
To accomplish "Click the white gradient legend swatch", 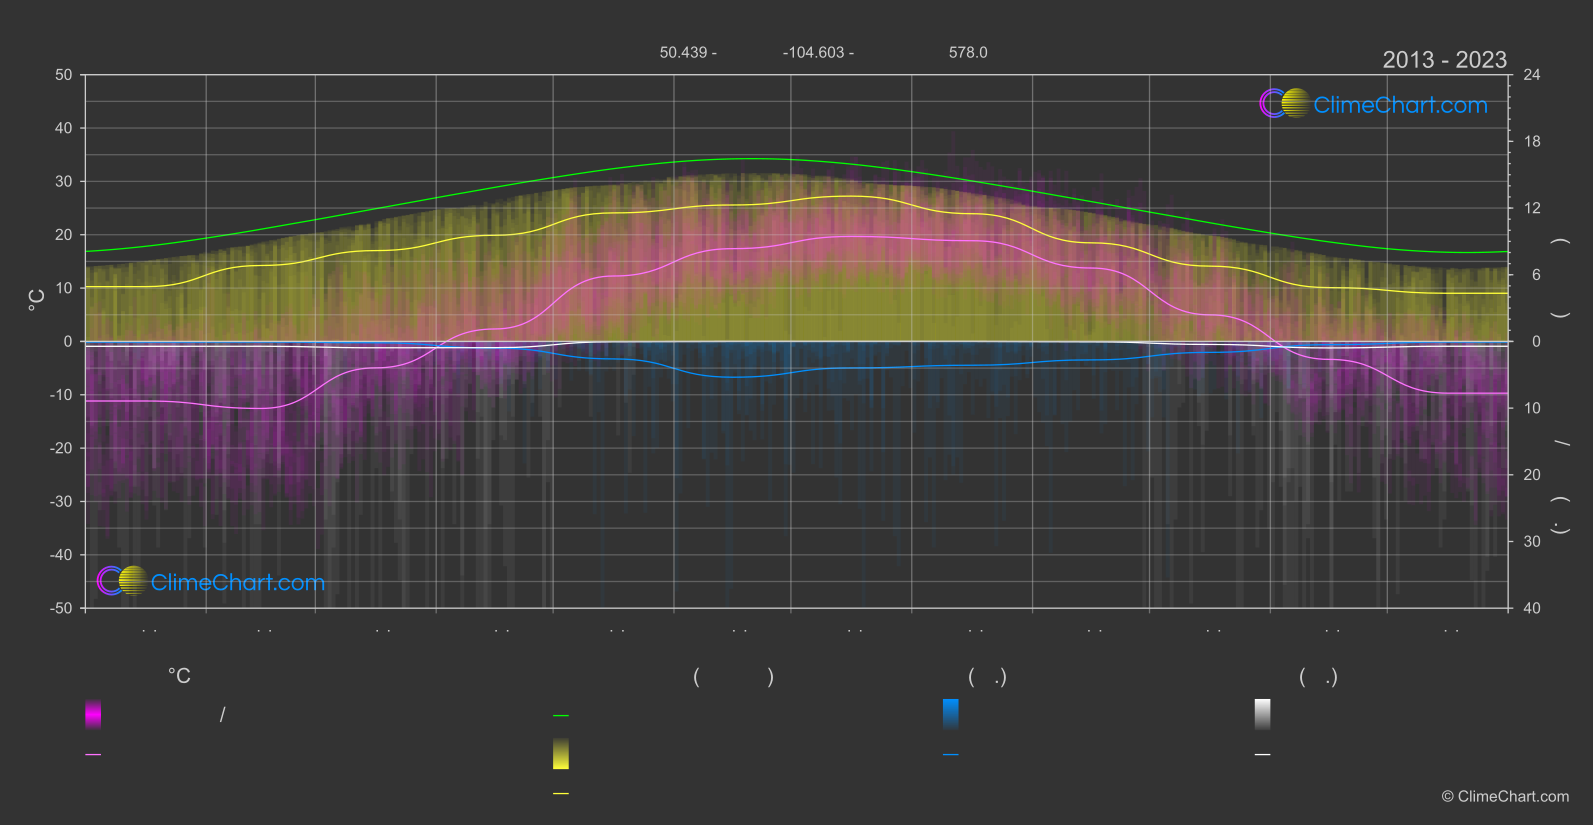I will (x=1263, y=714).
